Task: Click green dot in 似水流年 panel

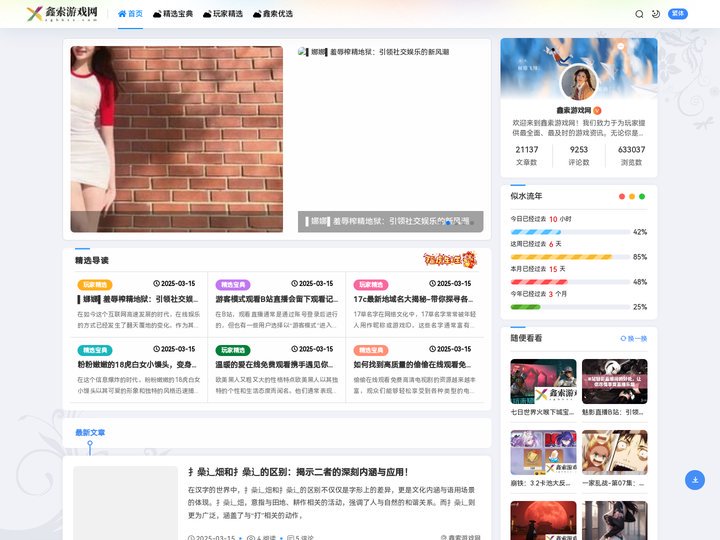Action: pos(642,197)
